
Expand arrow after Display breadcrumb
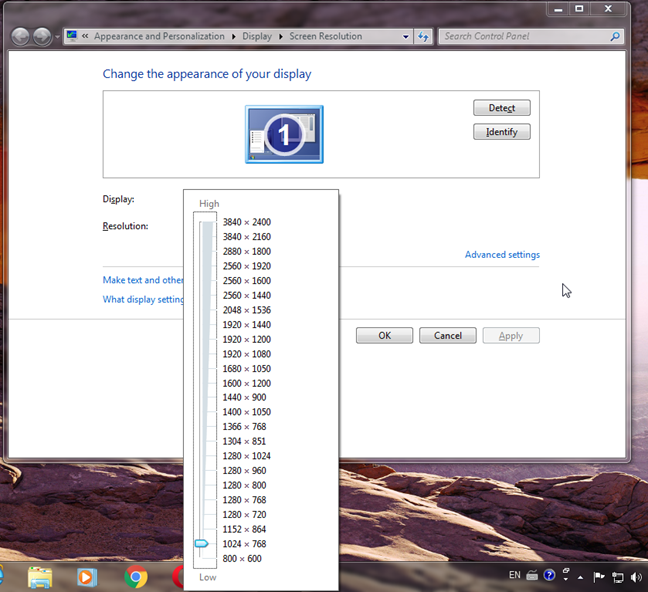point(281,37)
